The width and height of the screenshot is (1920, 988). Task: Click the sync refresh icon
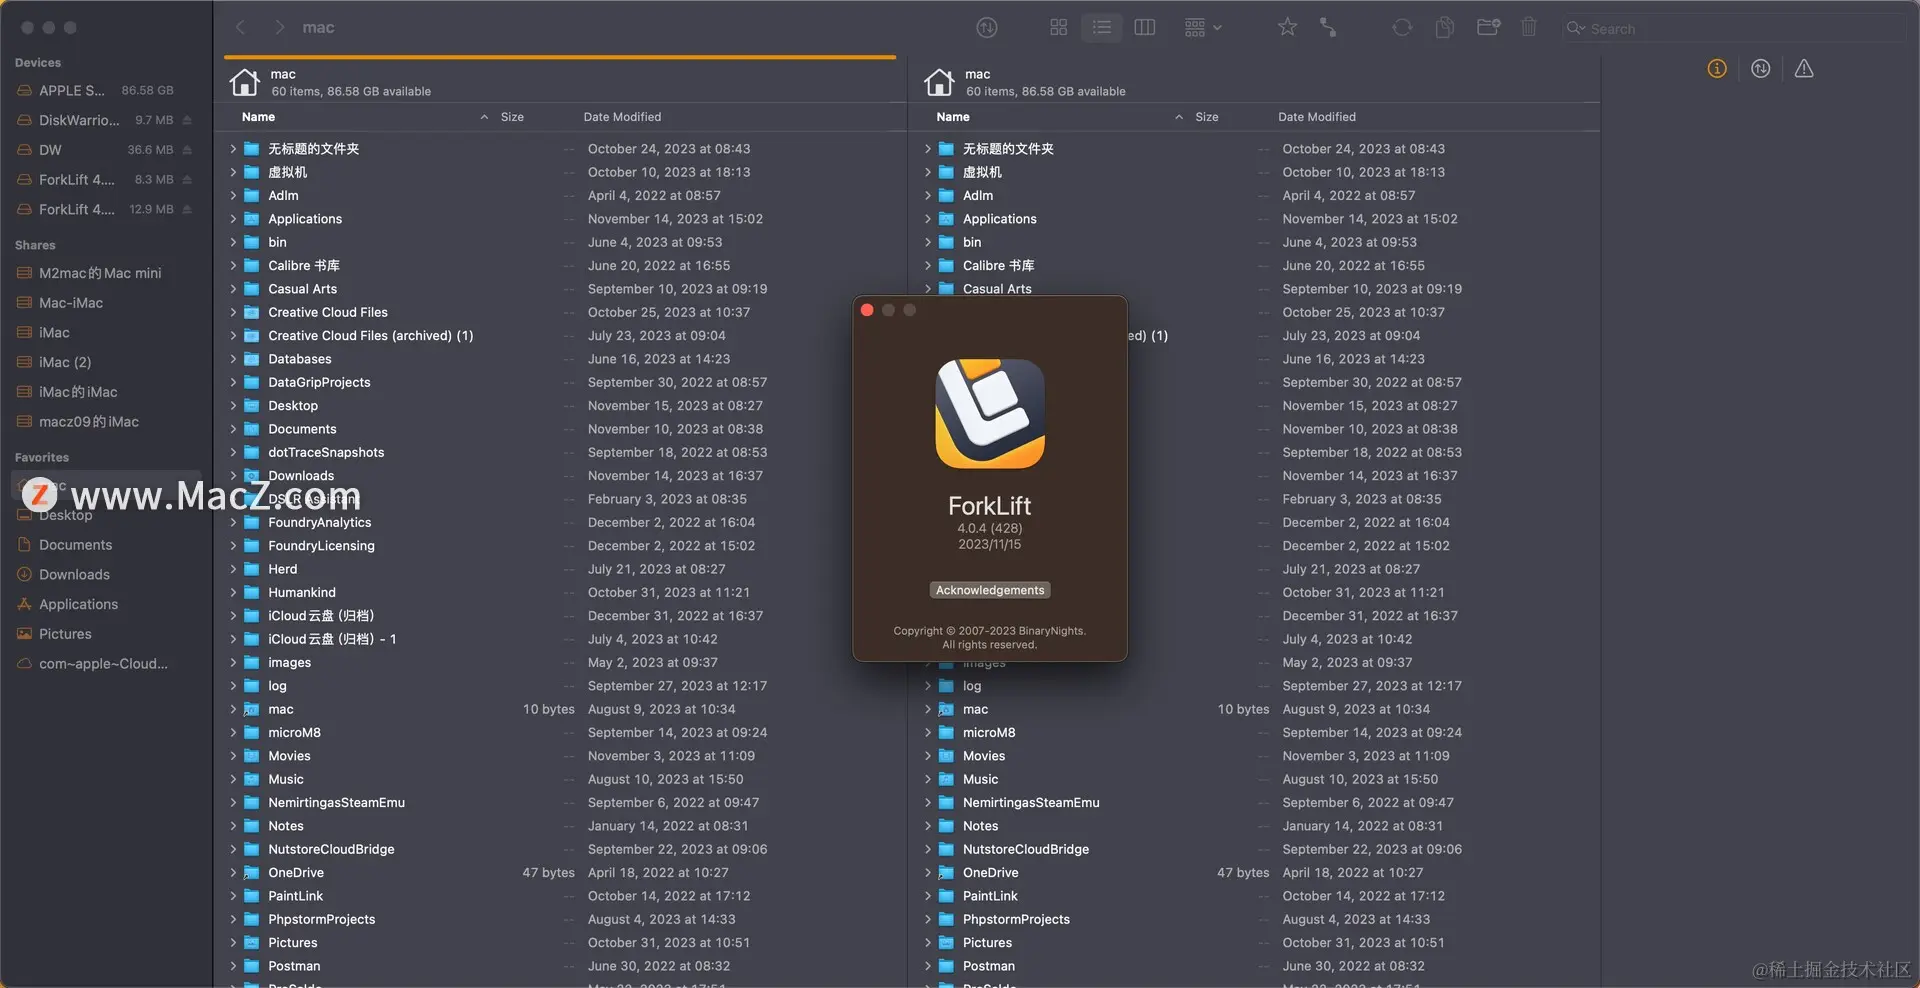pos(1402,28)
